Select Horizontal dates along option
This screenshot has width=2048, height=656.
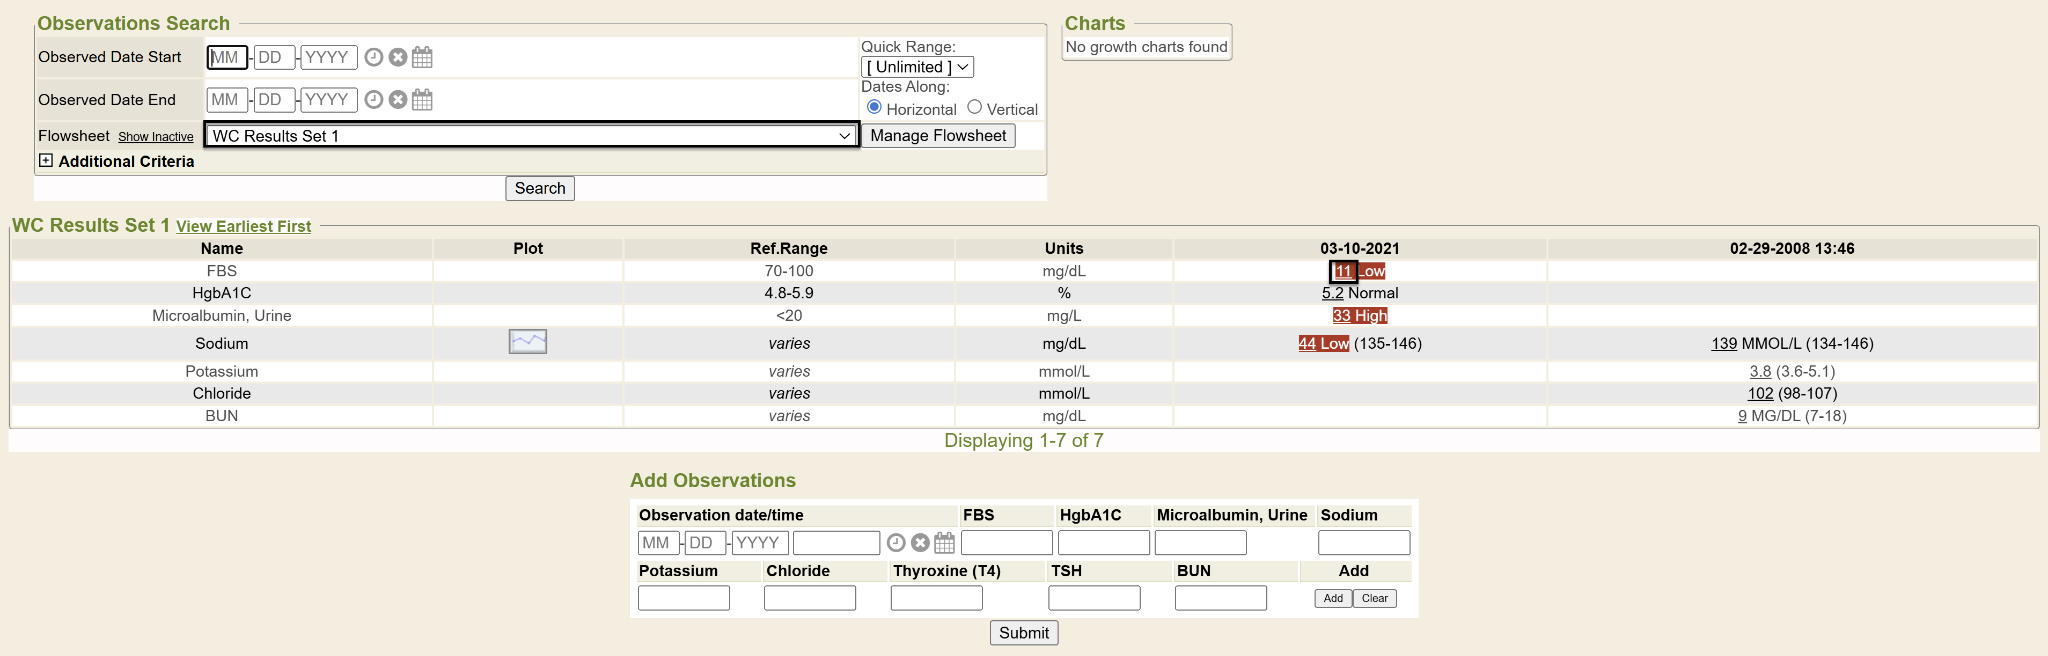tap(874, 108)
